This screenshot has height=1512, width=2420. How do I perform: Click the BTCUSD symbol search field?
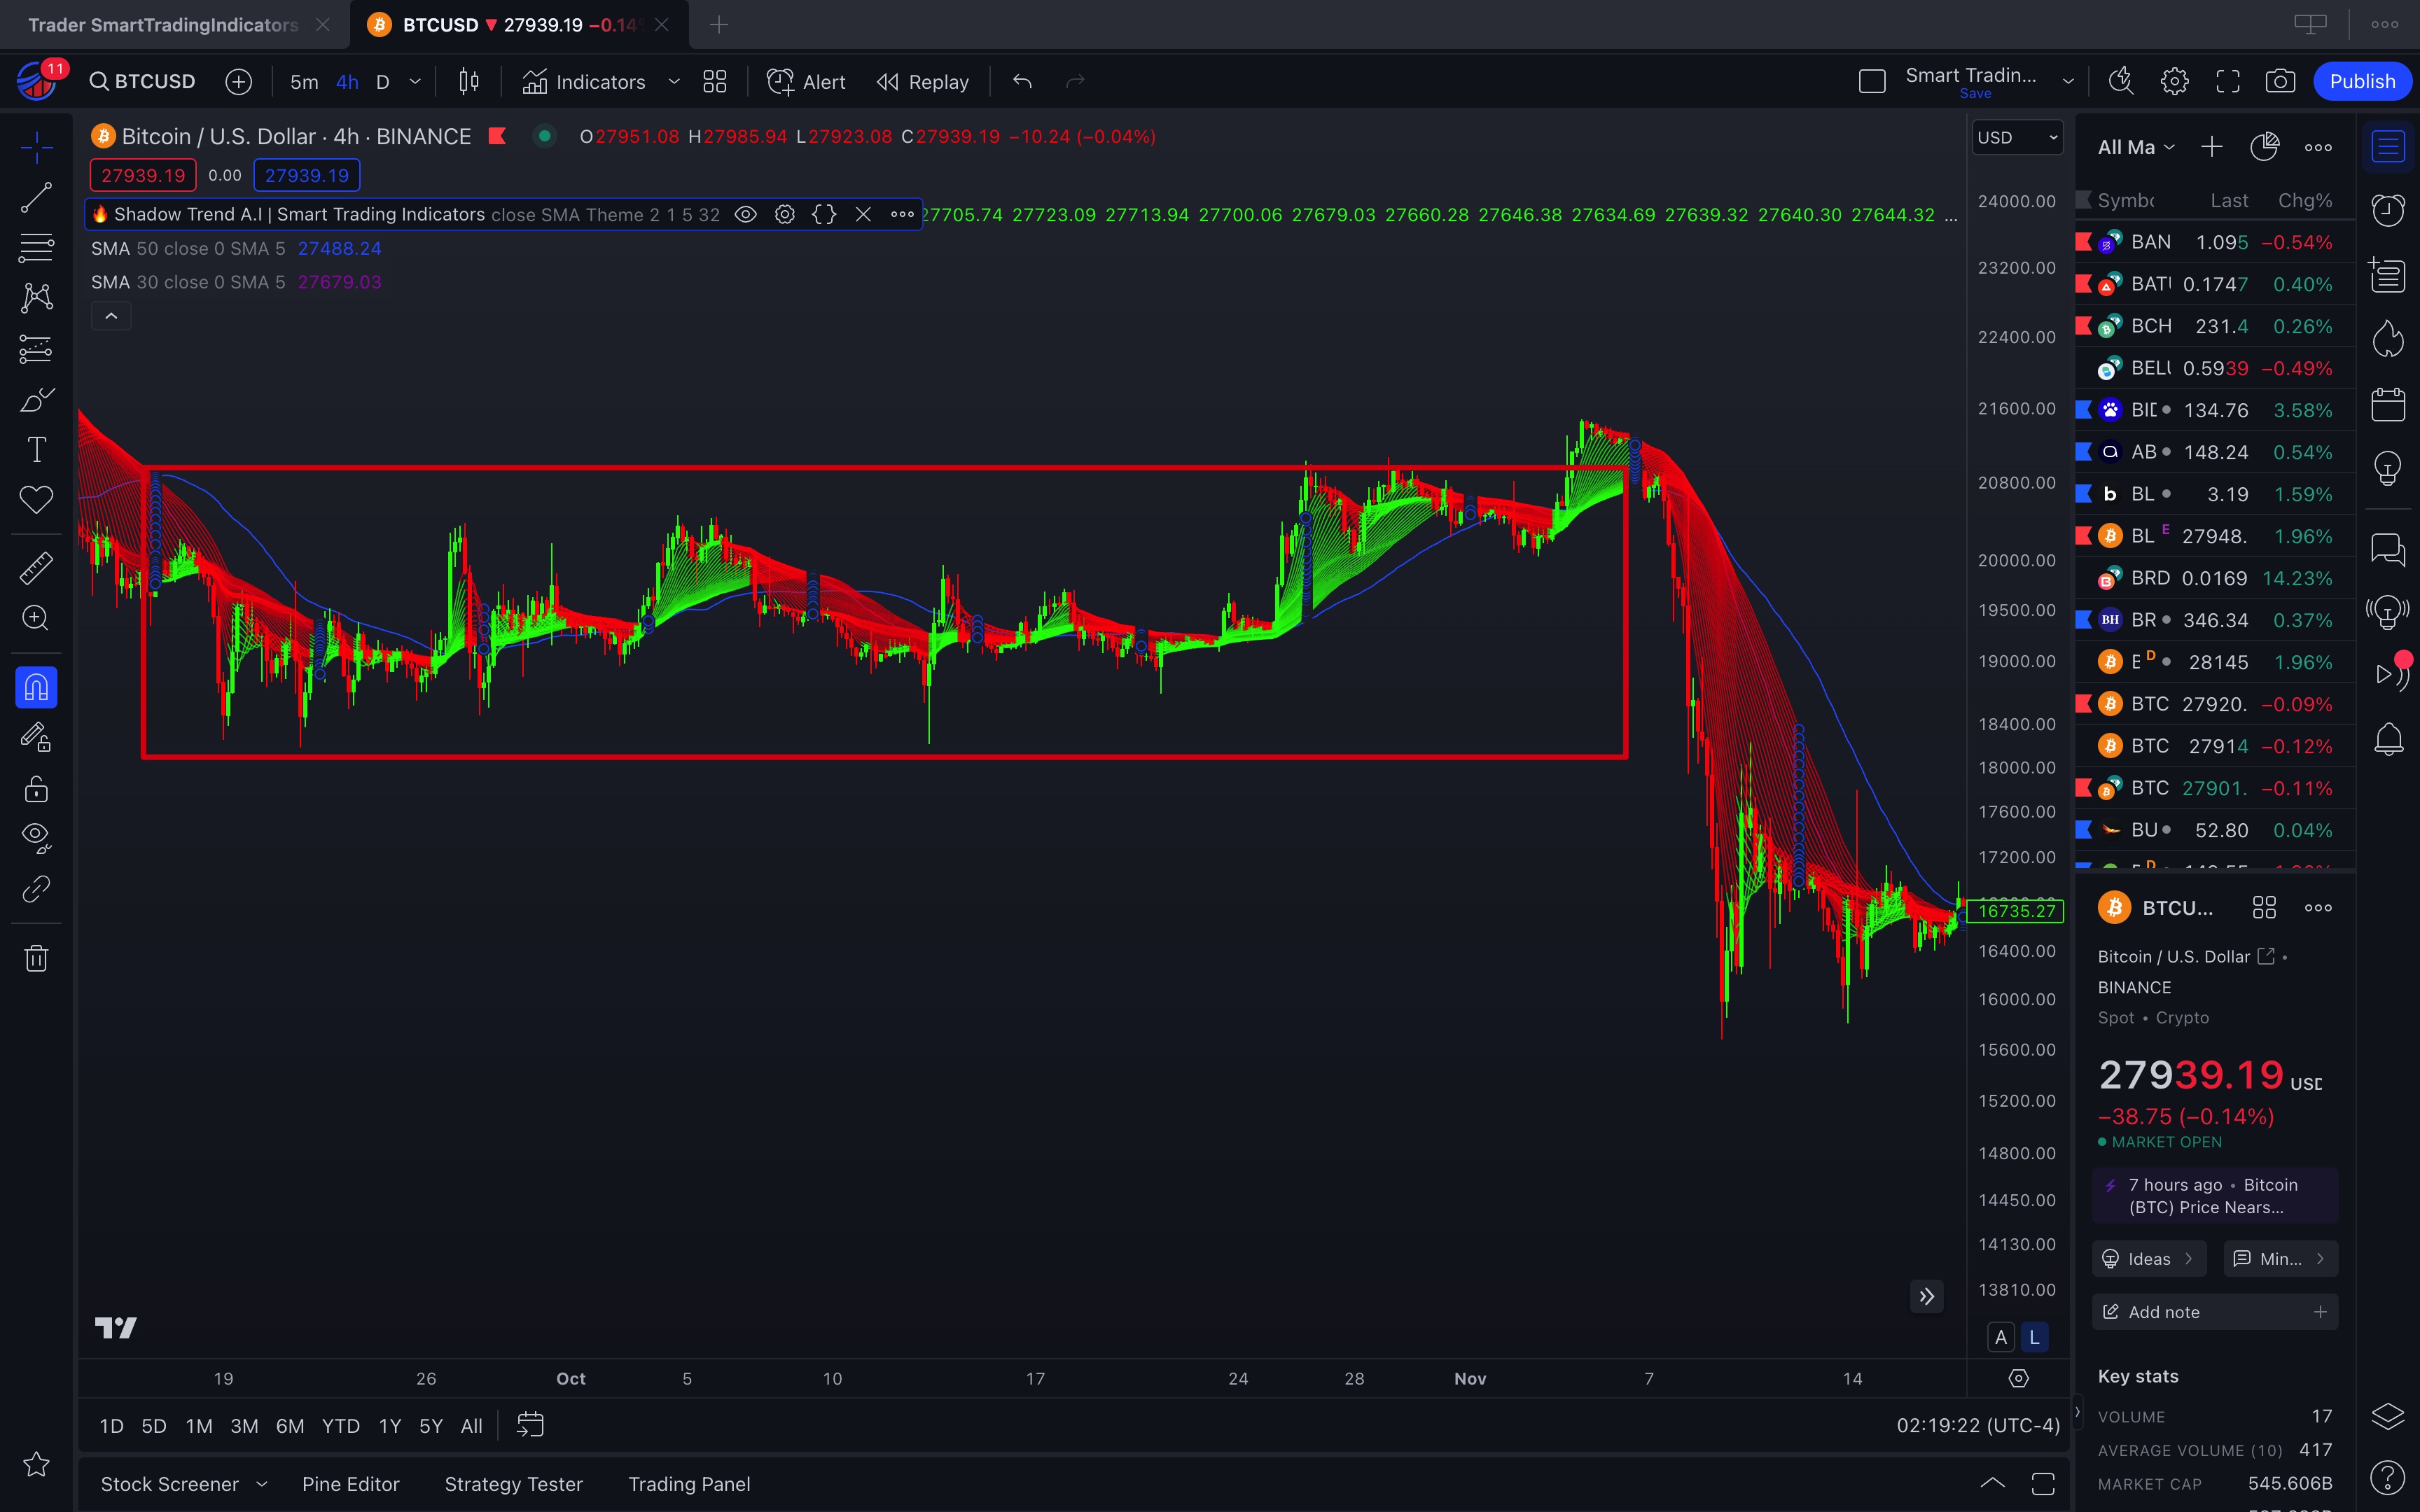pos(143,82)
